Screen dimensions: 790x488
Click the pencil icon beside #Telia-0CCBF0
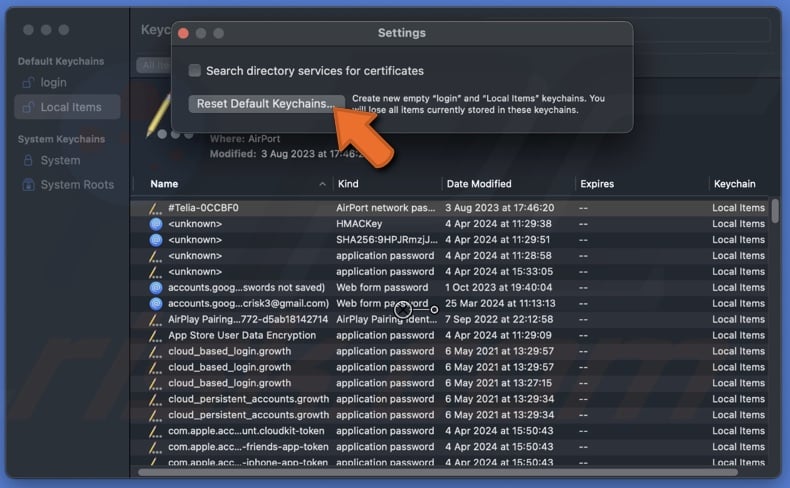click(155, 208)
